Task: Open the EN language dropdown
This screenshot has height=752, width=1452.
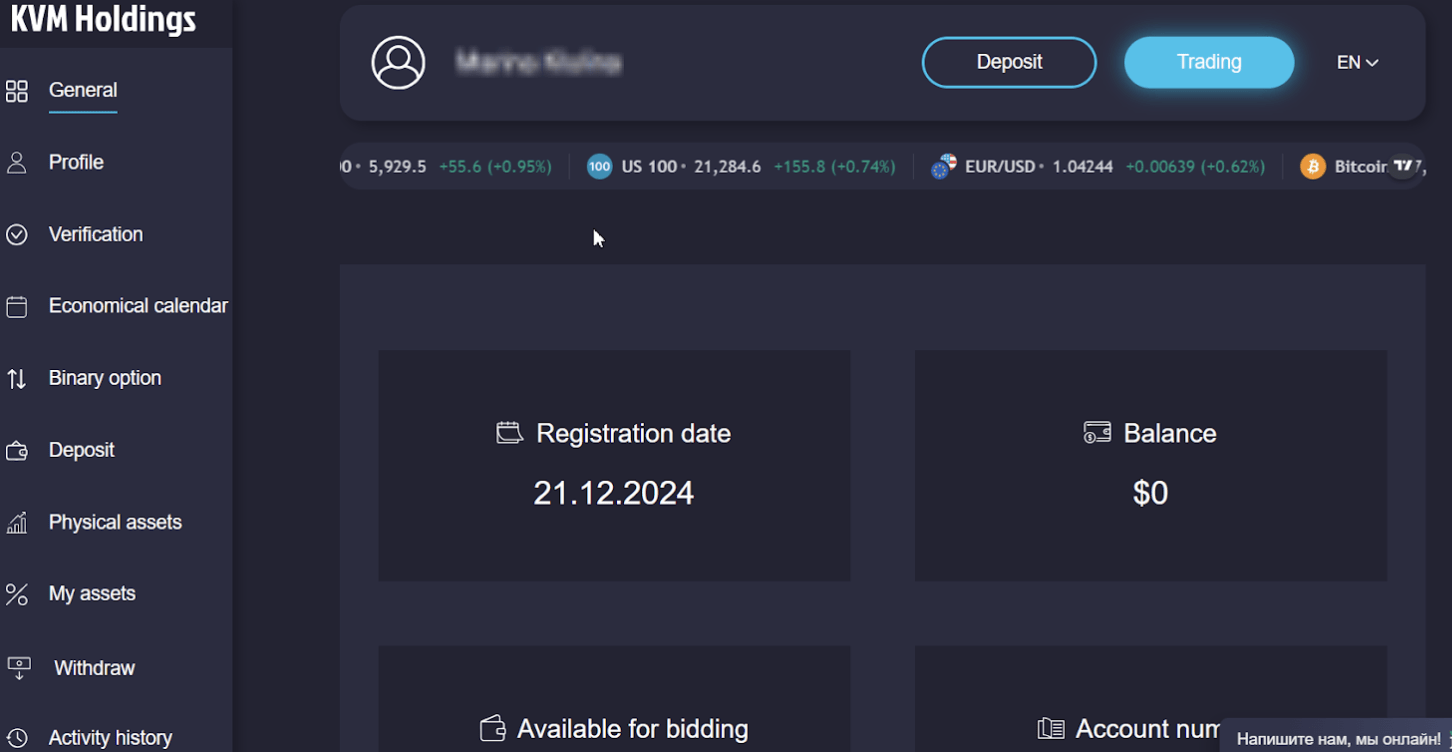Action: (x=1357, y=63)
